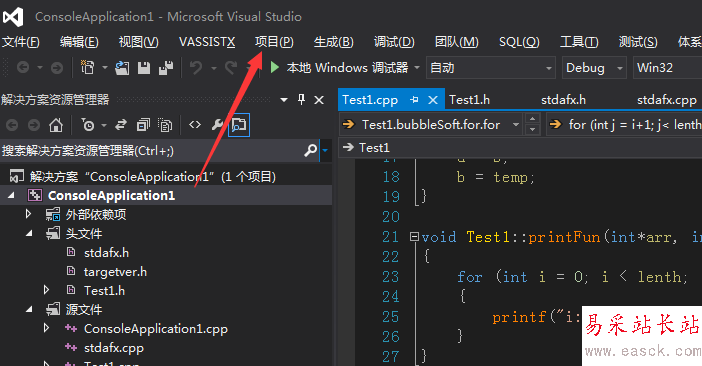The height and width of the screenshot is (366, 702).
Task: Toggle the pin on Test1.cpp tab
Action: (414, 100)
